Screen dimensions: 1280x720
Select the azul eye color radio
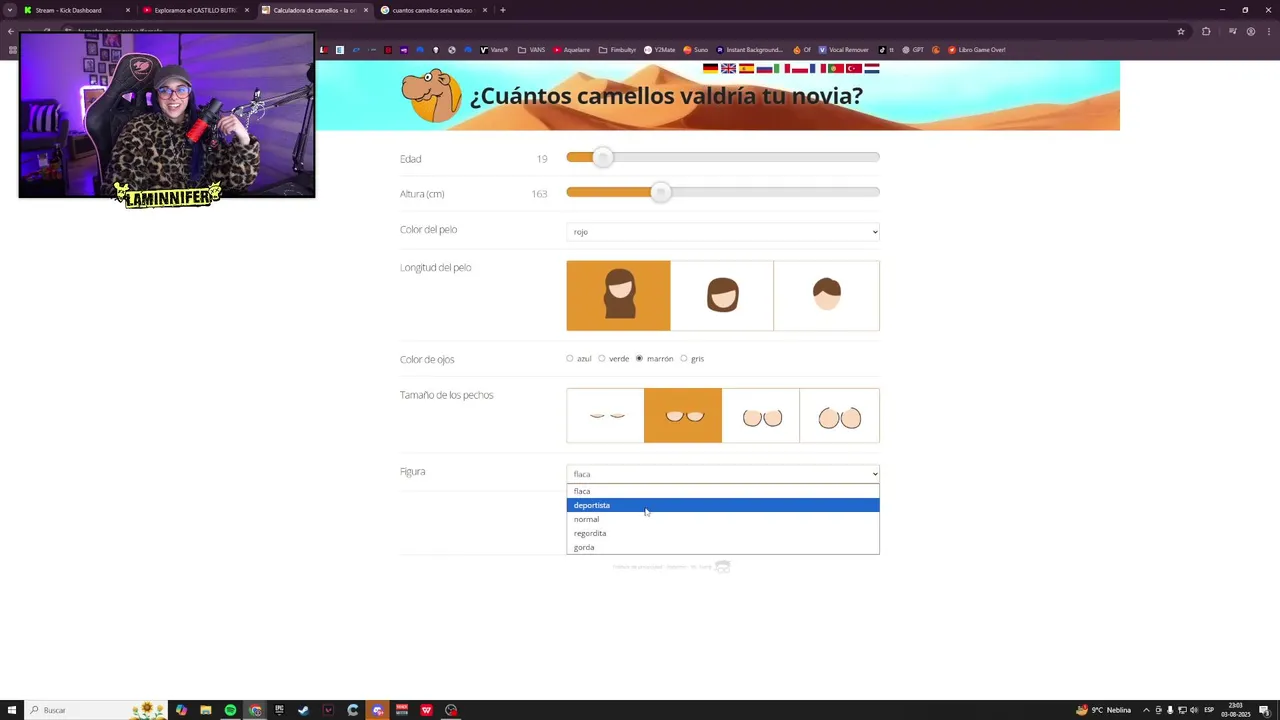pos(570,358)
